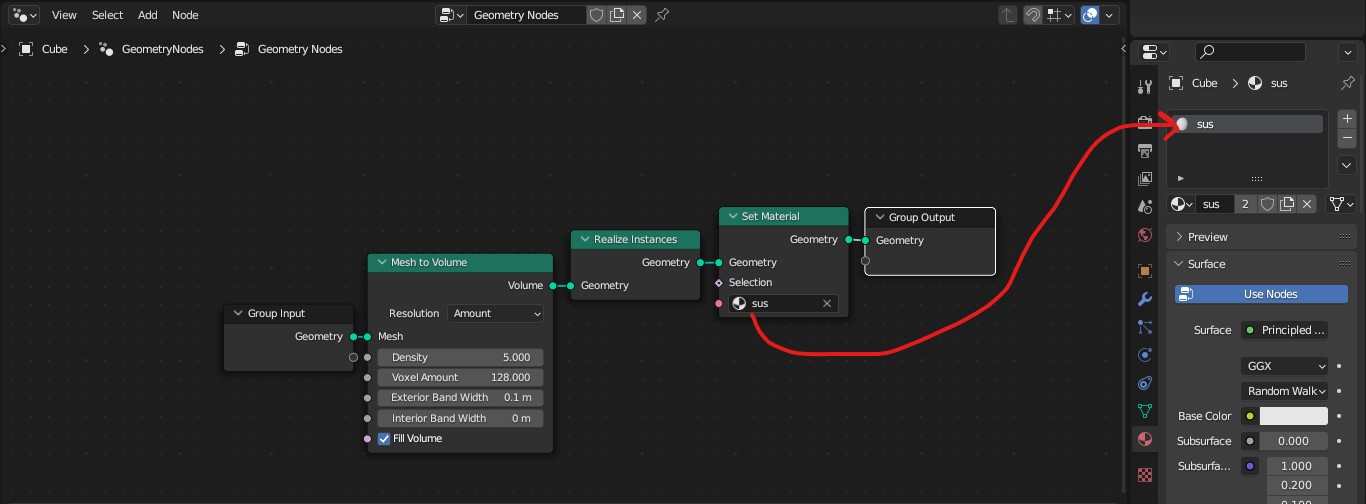Image resolution: width=1366 pixels, height=504 pixels.
Task: Click the Selection socket on Set Material
Action: click(x=718, y=282)
